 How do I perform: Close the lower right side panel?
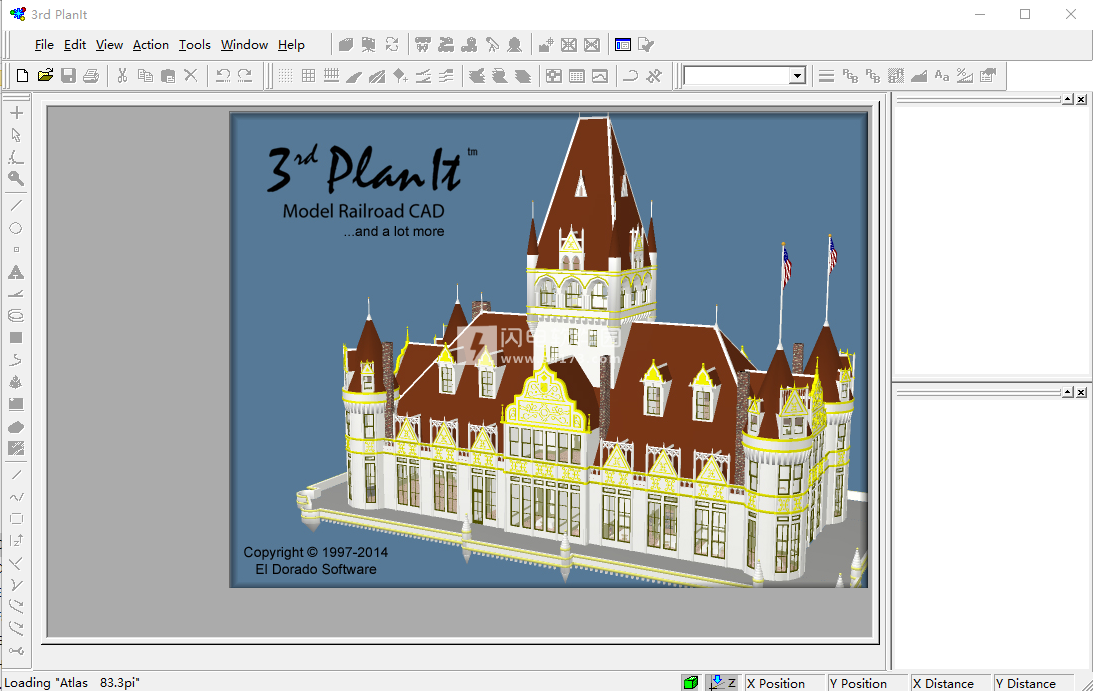[1081, 393]
